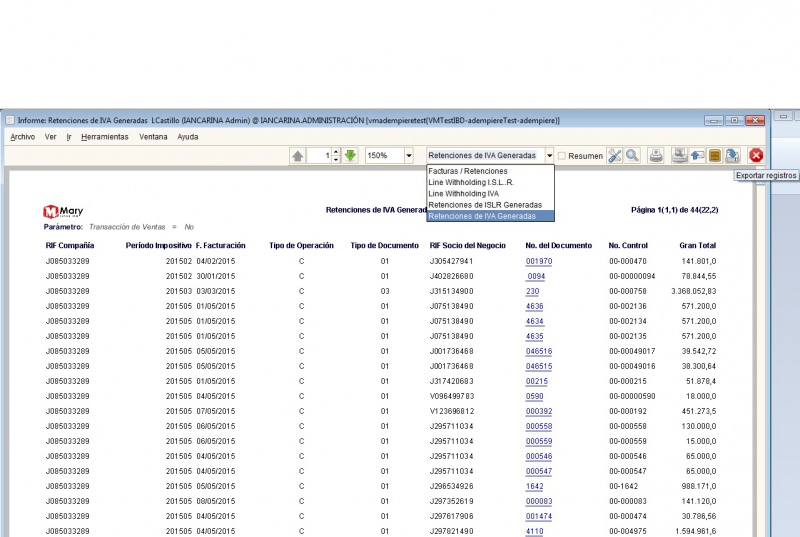The image size is (800, 537).
Task: Open print preview screen icon
Action: coord(679,156)
